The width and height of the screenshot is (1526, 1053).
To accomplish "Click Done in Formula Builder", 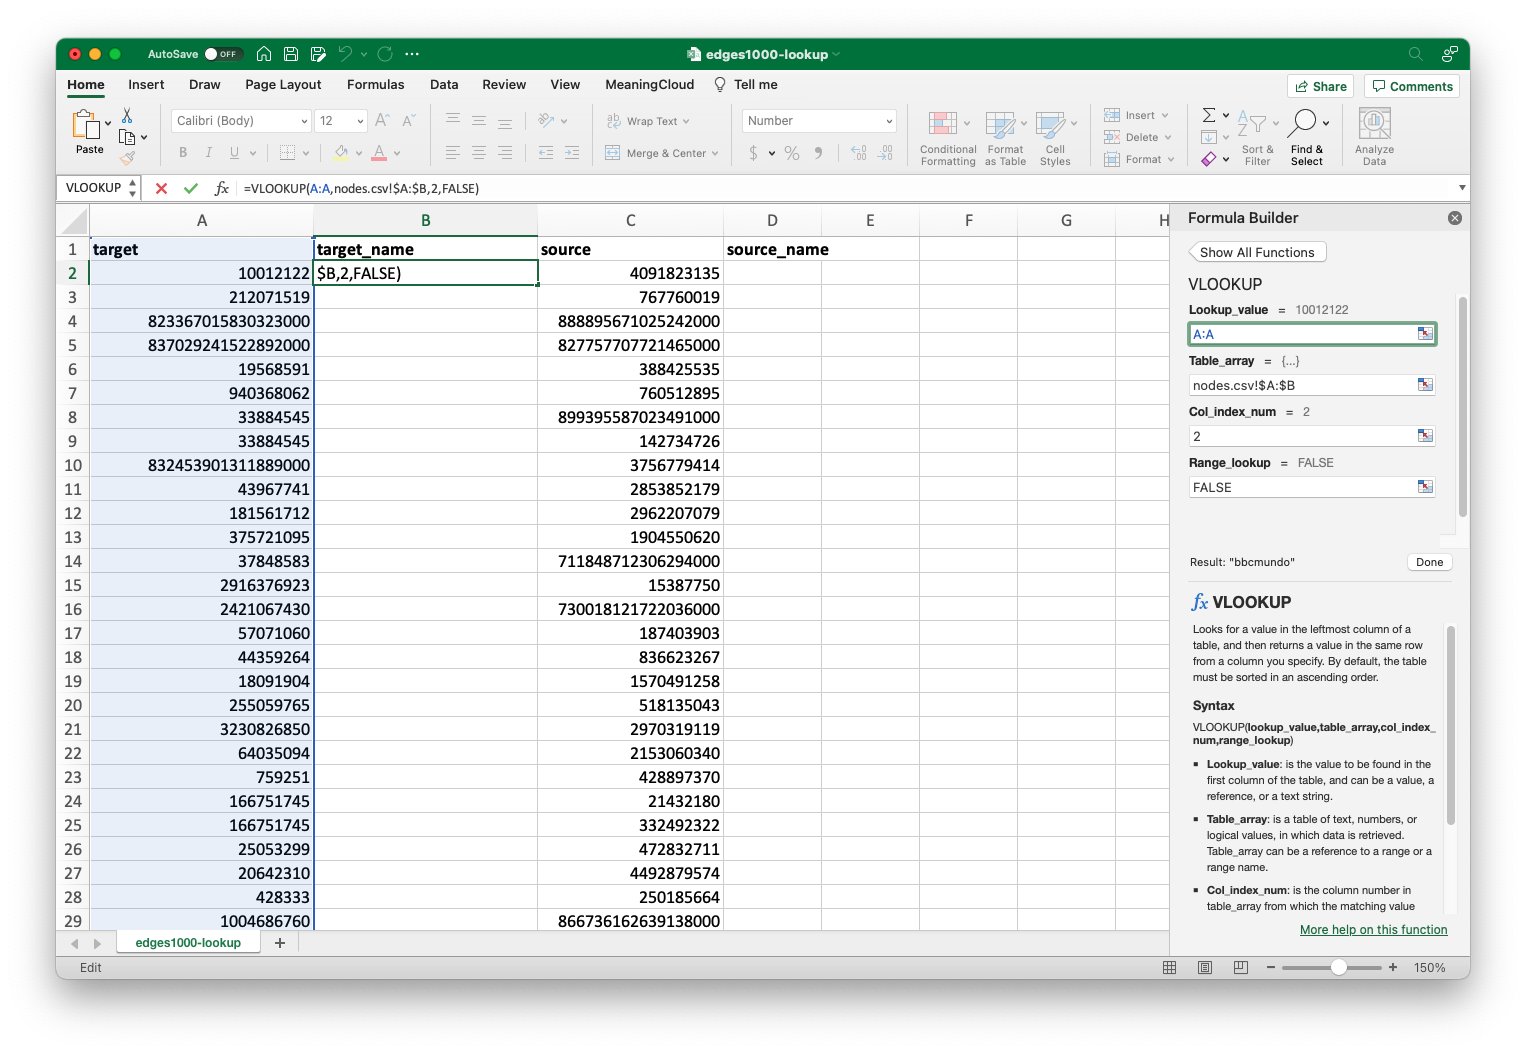I will [1429, 562].
